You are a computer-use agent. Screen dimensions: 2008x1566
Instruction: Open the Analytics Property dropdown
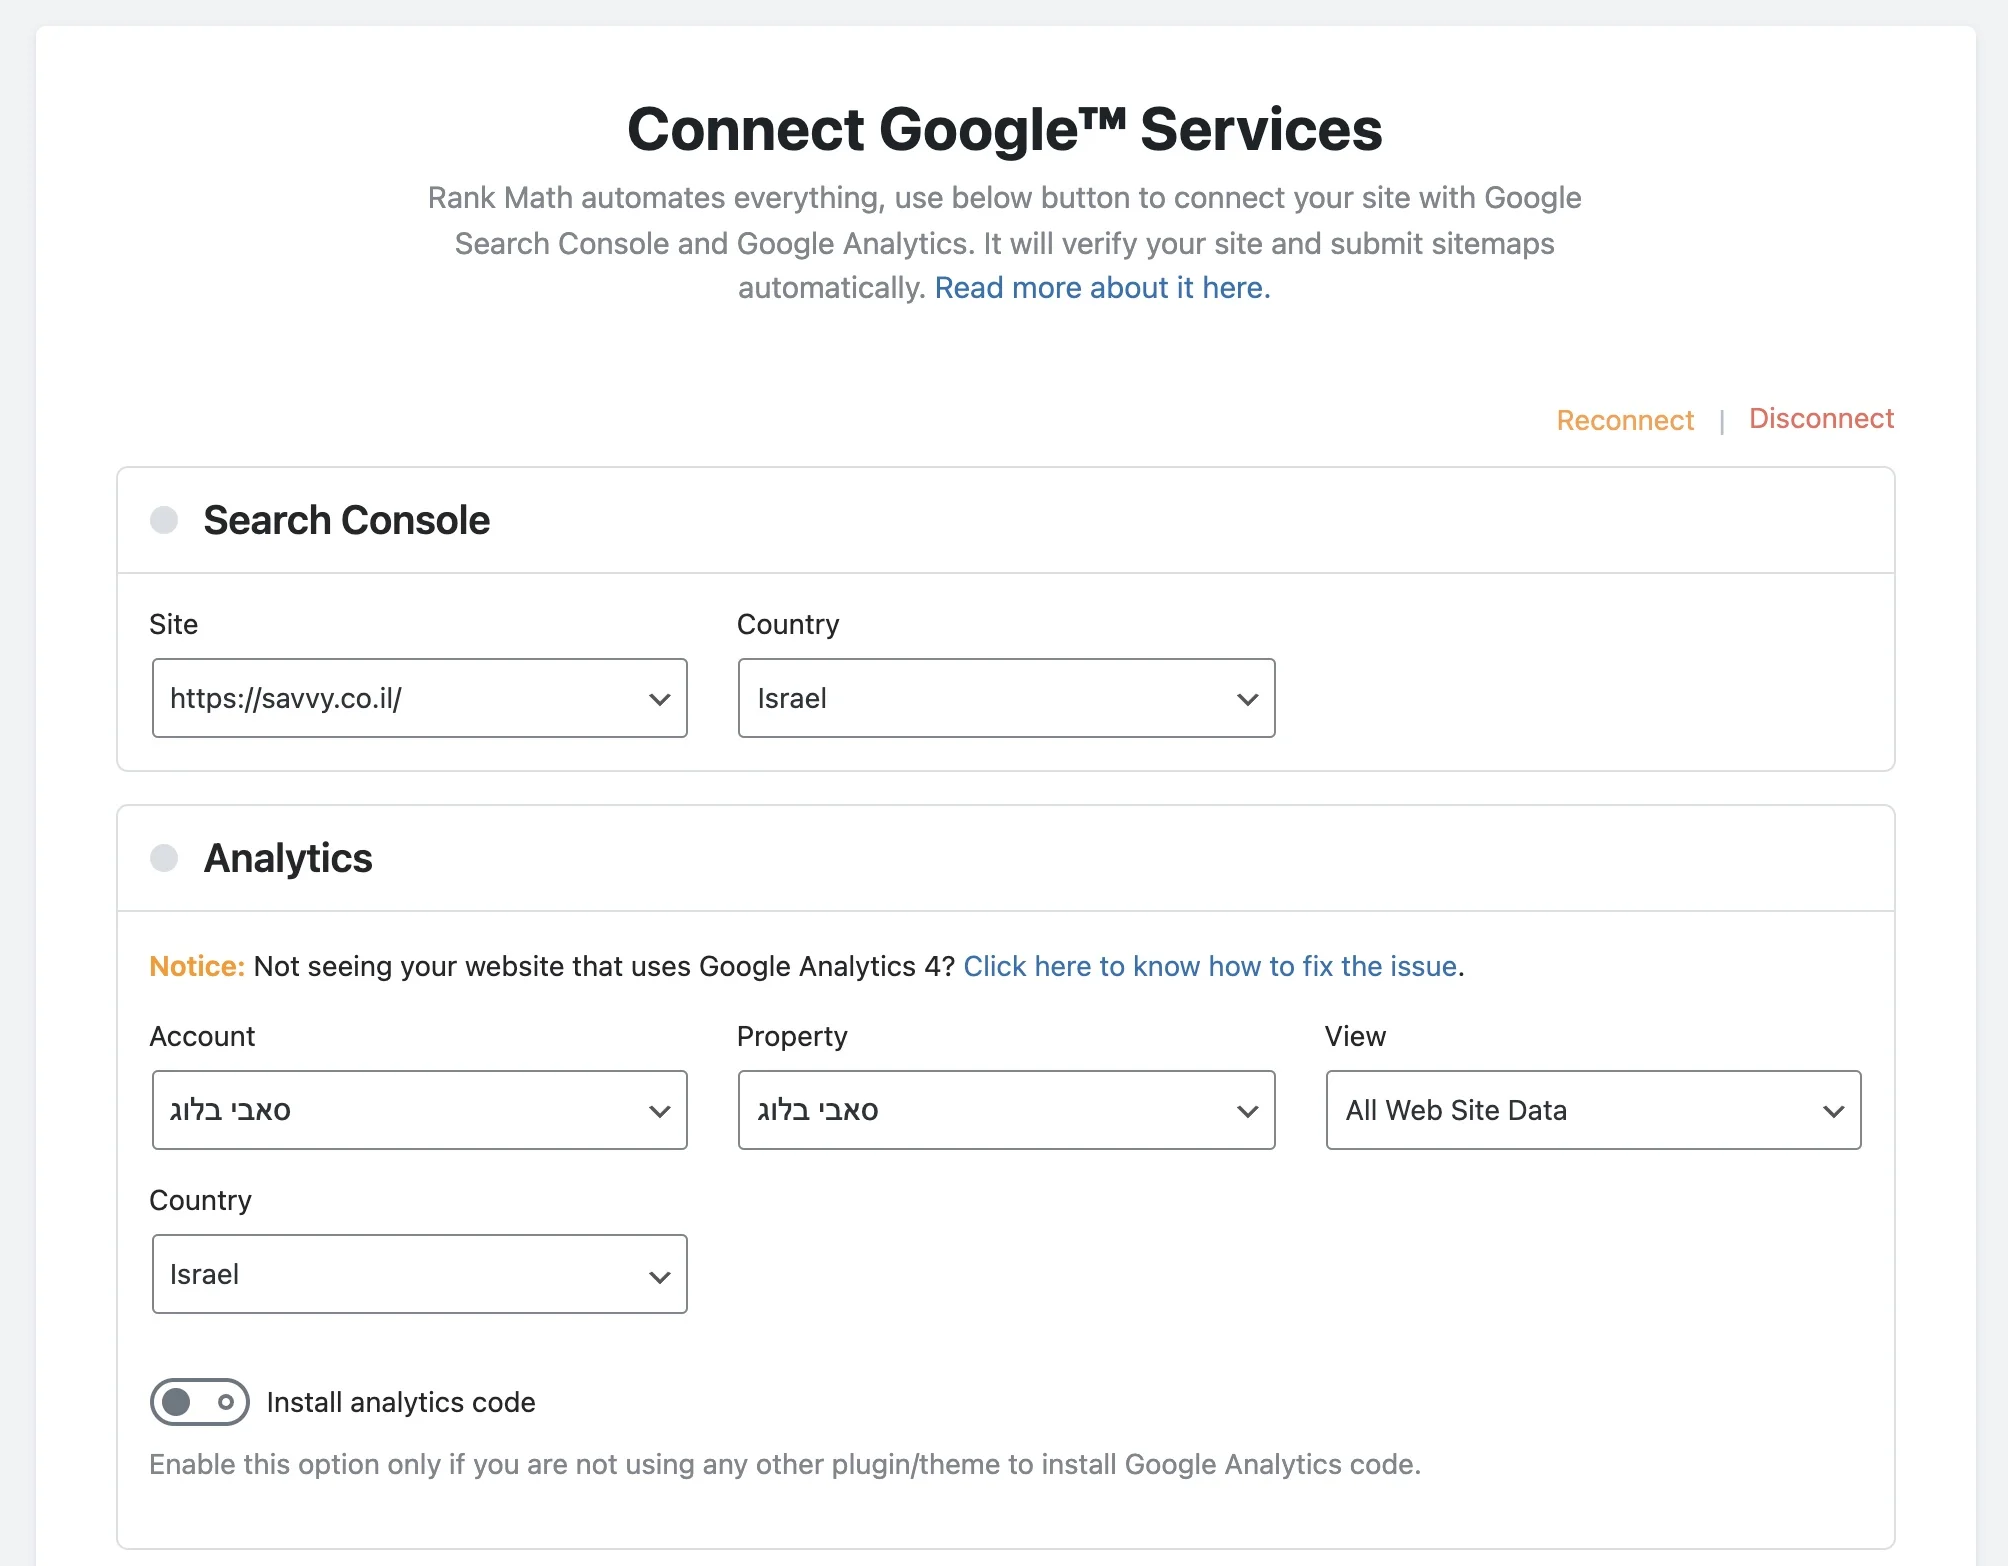click(x=1006, y=1110)
